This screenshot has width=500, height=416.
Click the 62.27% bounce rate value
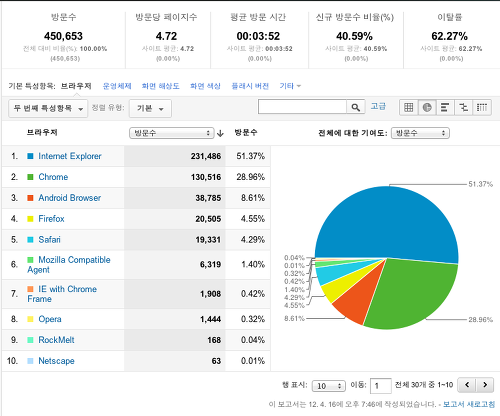click(x=449, y=36)
